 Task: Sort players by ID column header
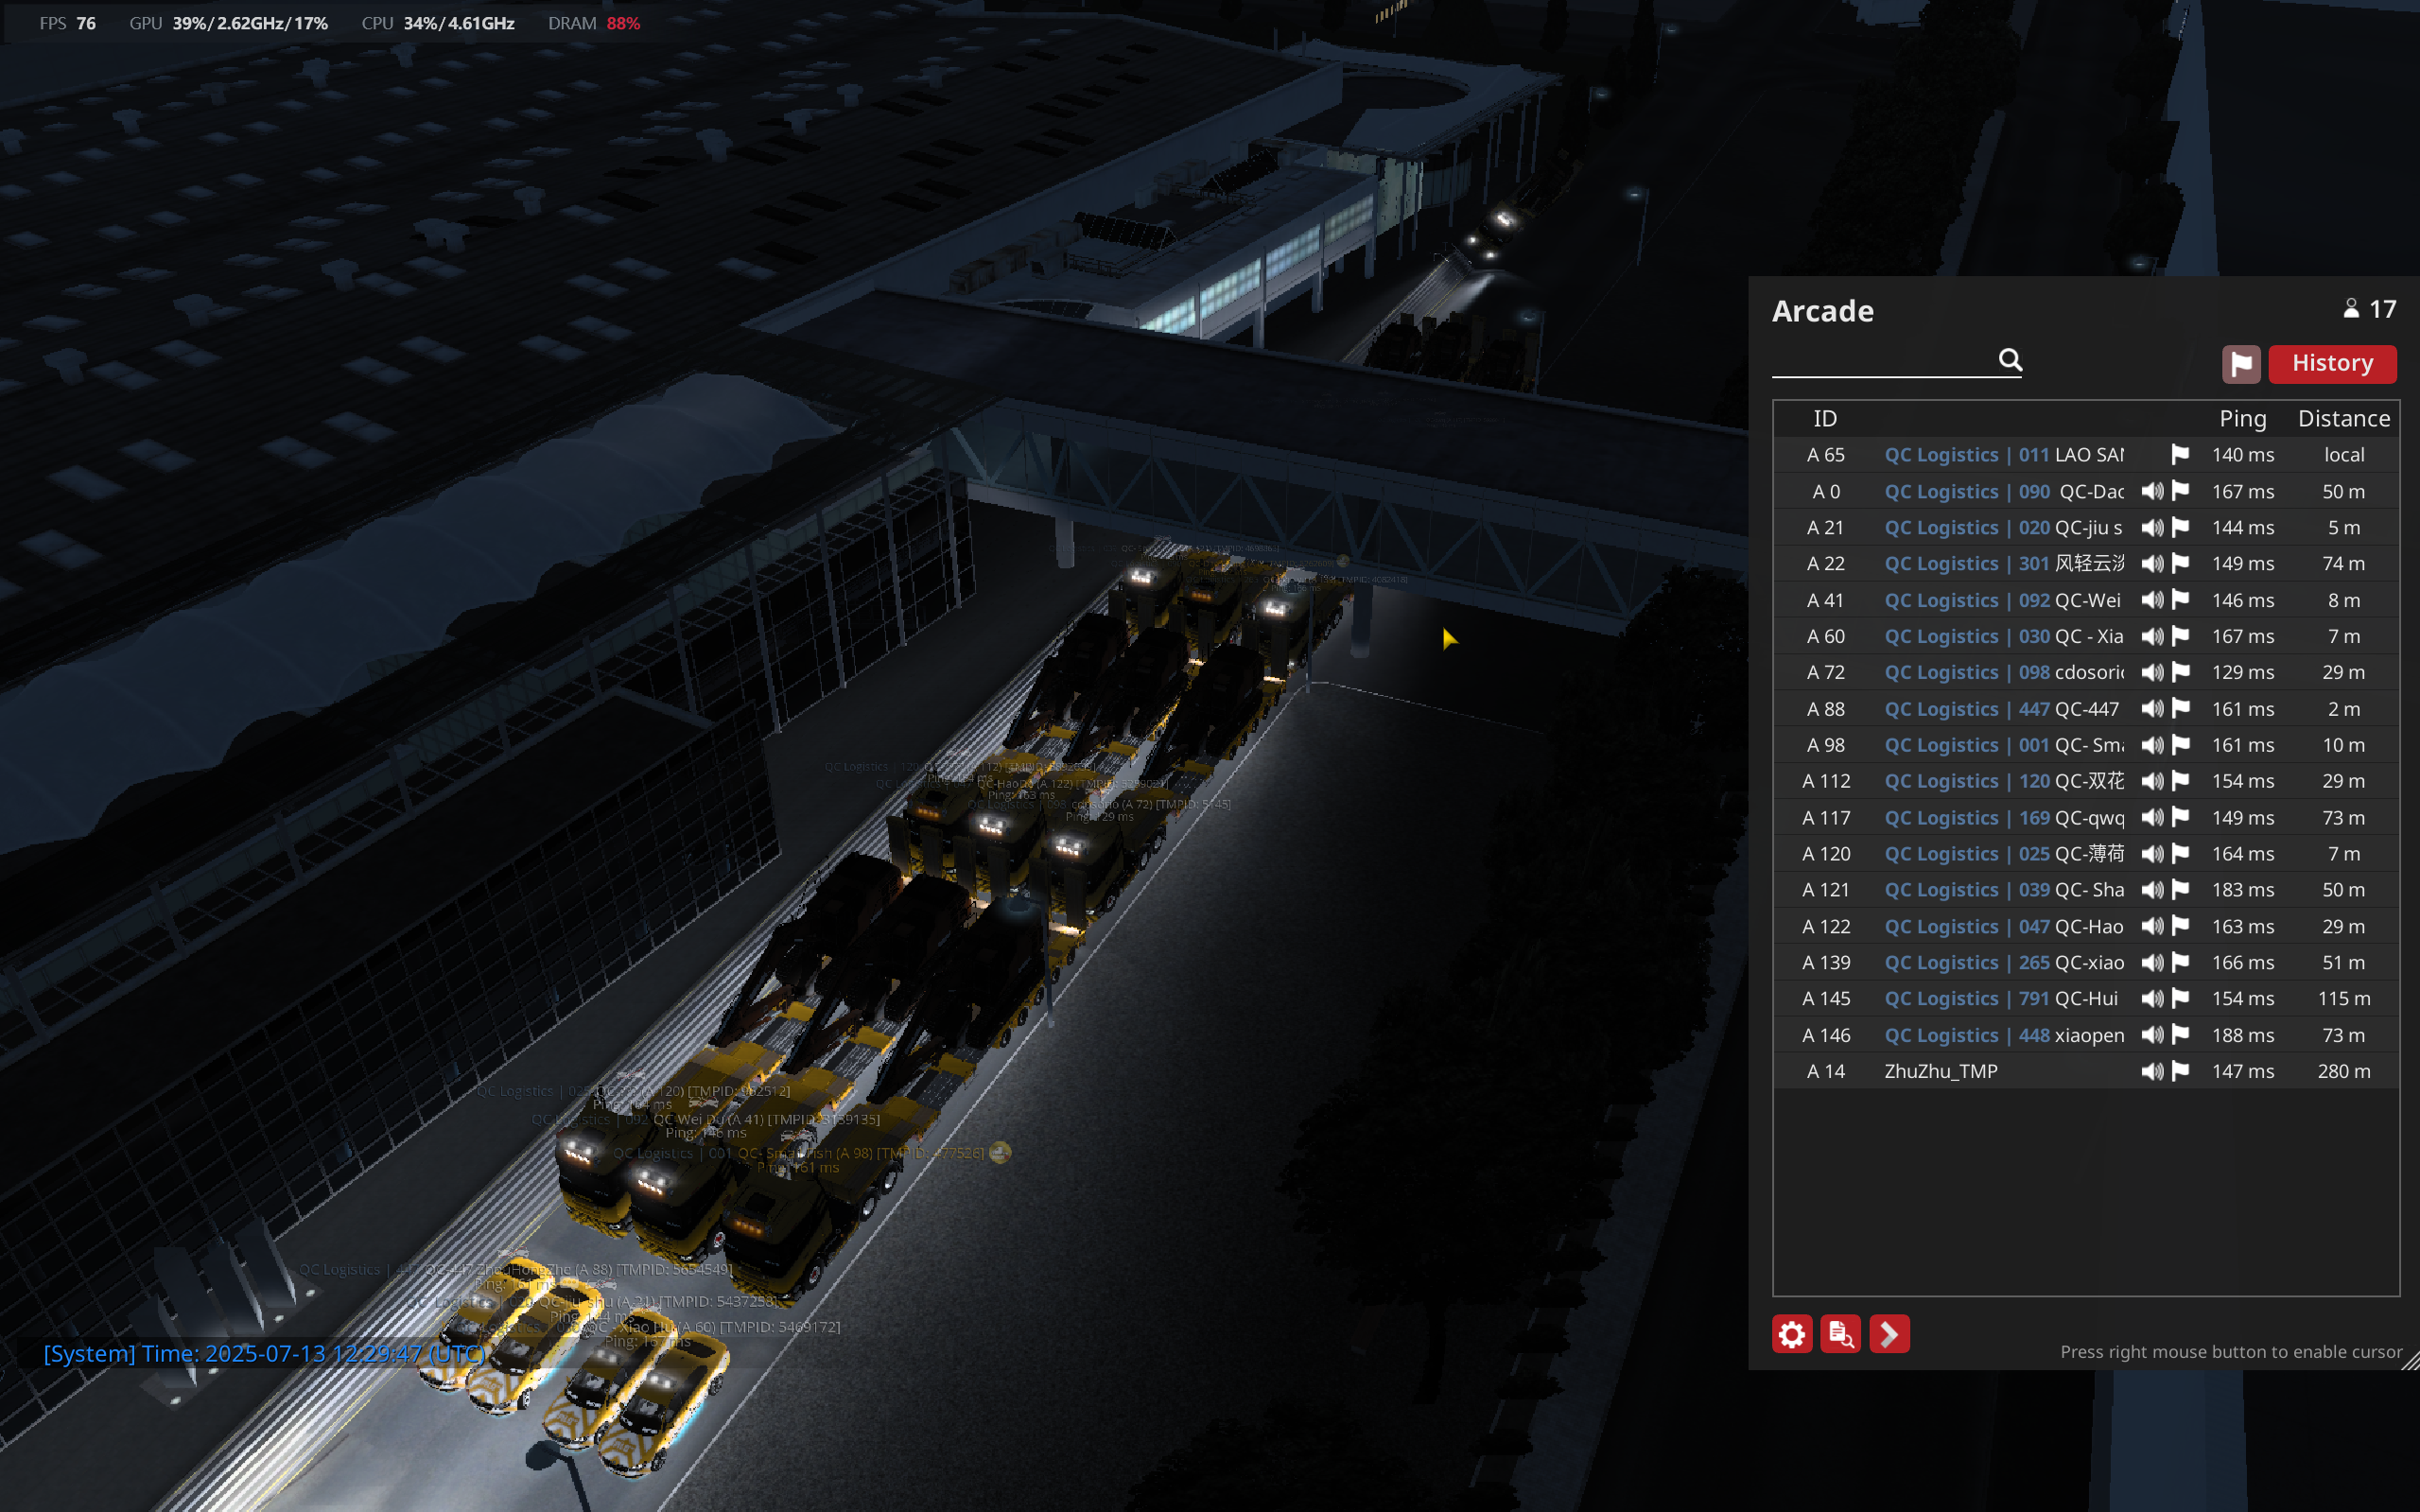click(x=1825, y=419)
